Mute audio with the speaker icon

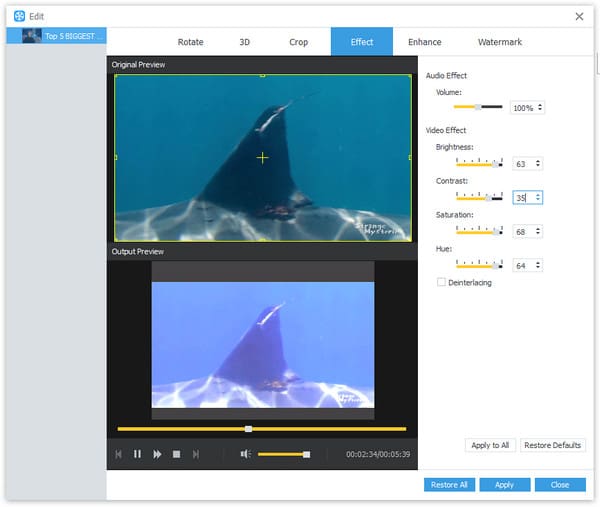pyautogui.click(x=245, y=454)
